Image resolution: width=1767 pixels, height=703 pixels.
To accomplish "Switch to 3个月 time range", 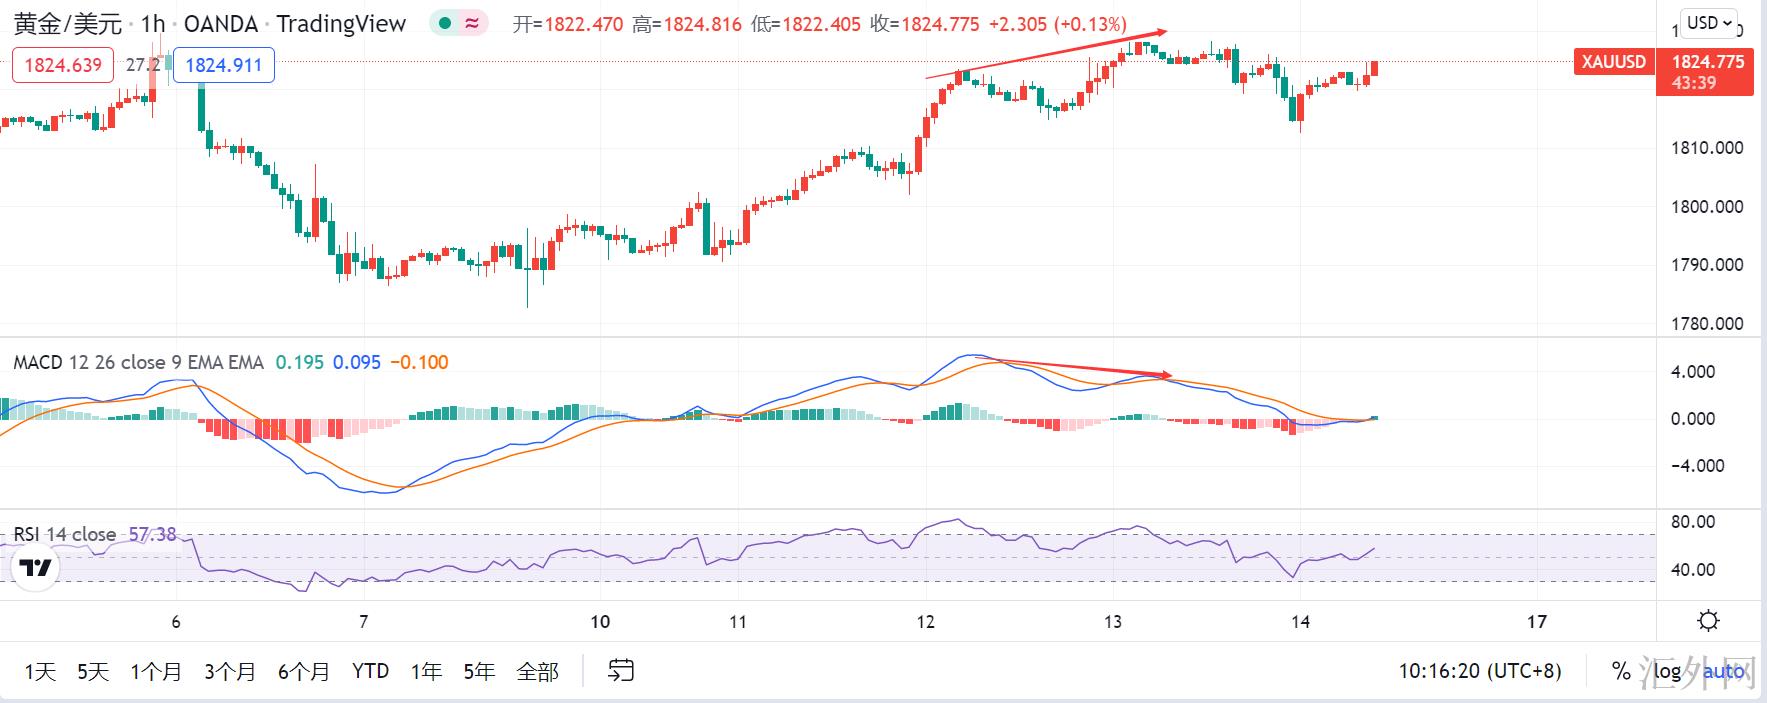I will point(230,671).
